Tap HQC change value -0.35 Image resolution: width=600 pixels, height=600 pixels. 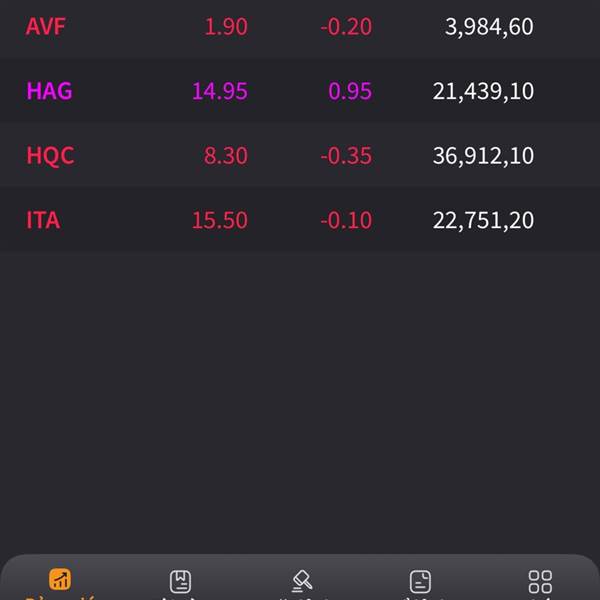tap(346, 156)
